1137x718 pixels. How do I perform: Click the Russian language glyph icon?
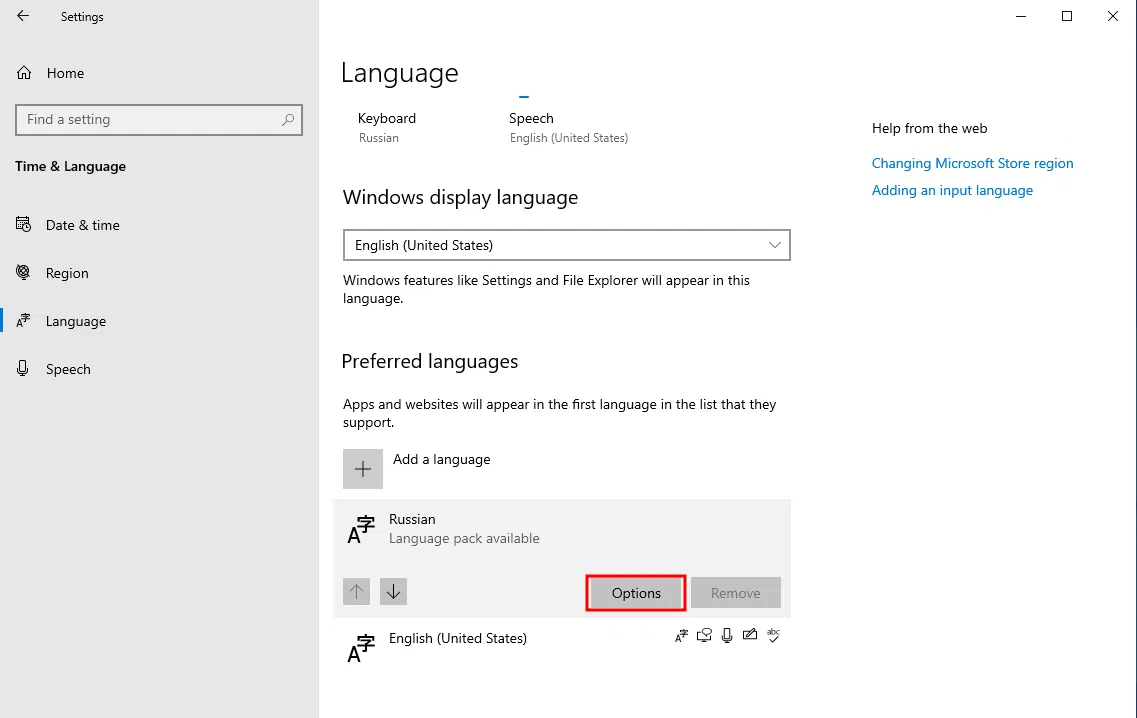point(361,529)
